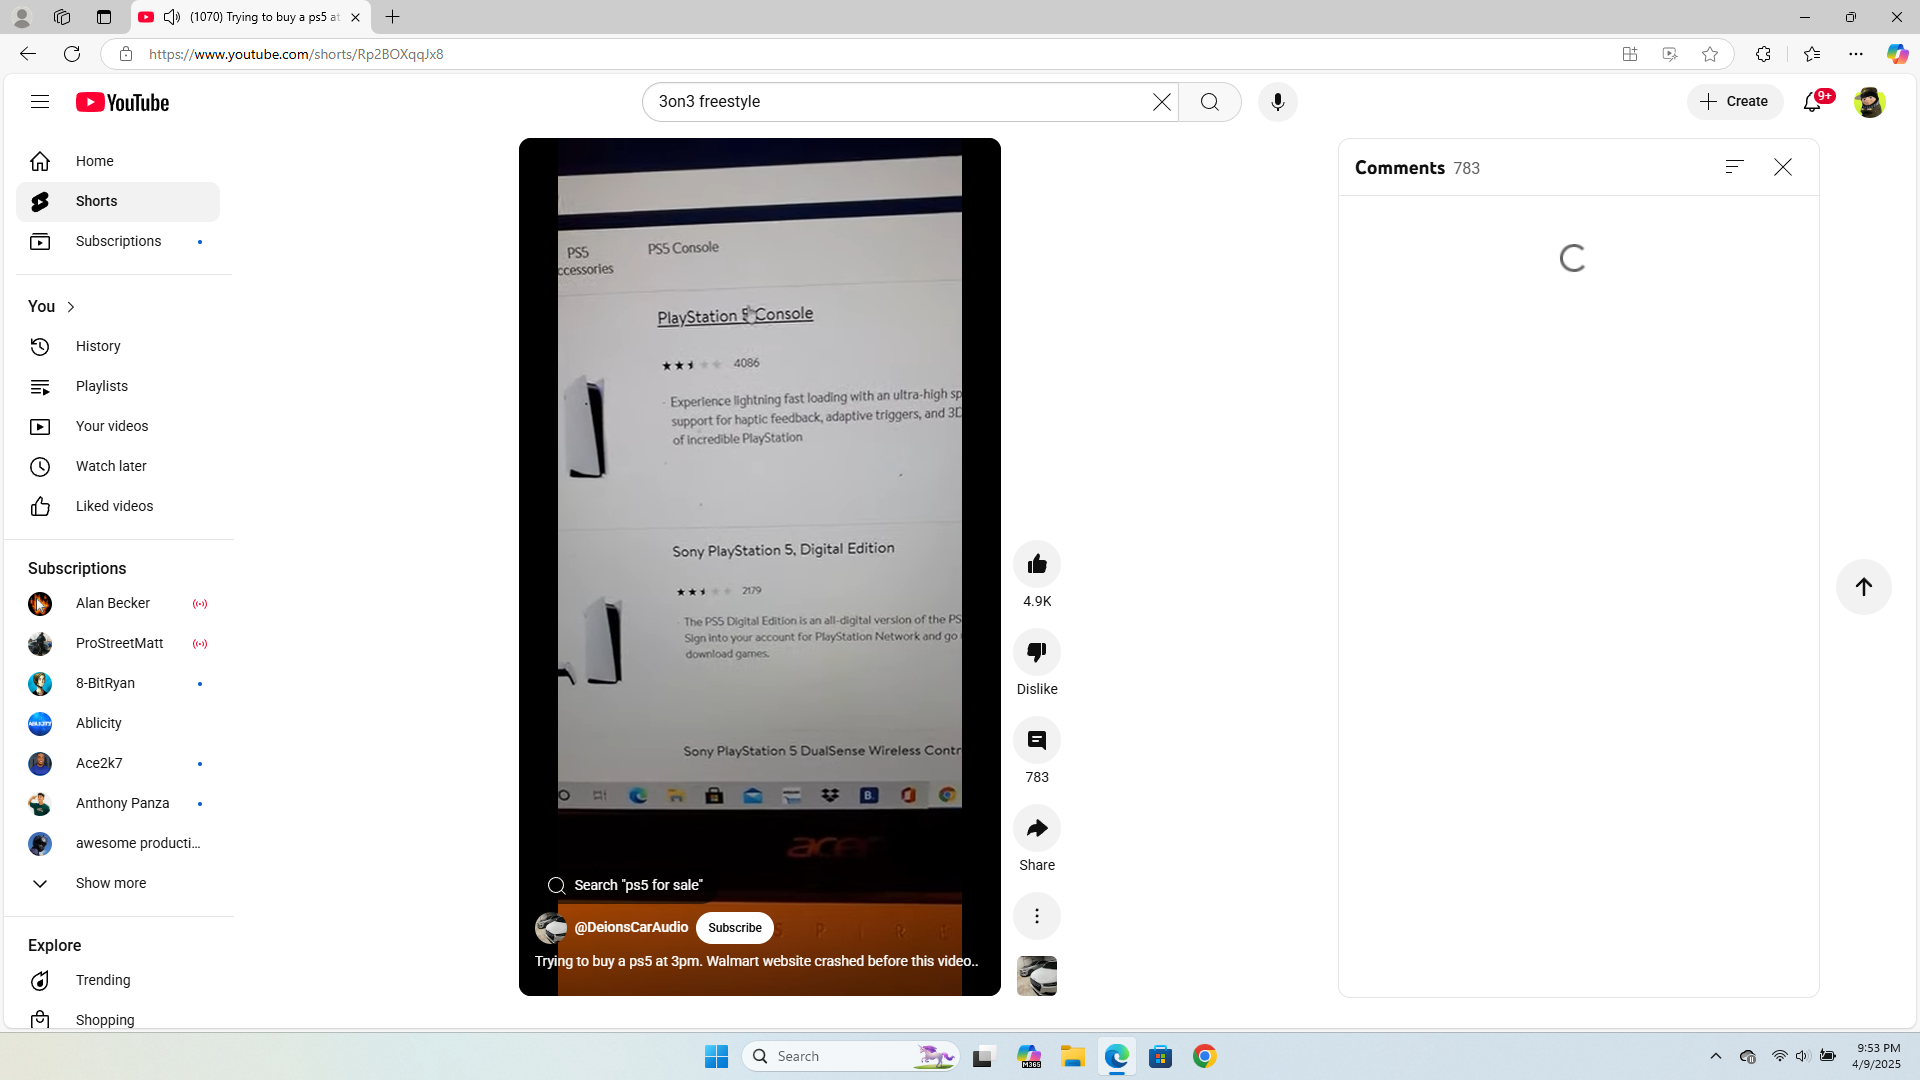Open Ace2k7 channel

(118, 763)
